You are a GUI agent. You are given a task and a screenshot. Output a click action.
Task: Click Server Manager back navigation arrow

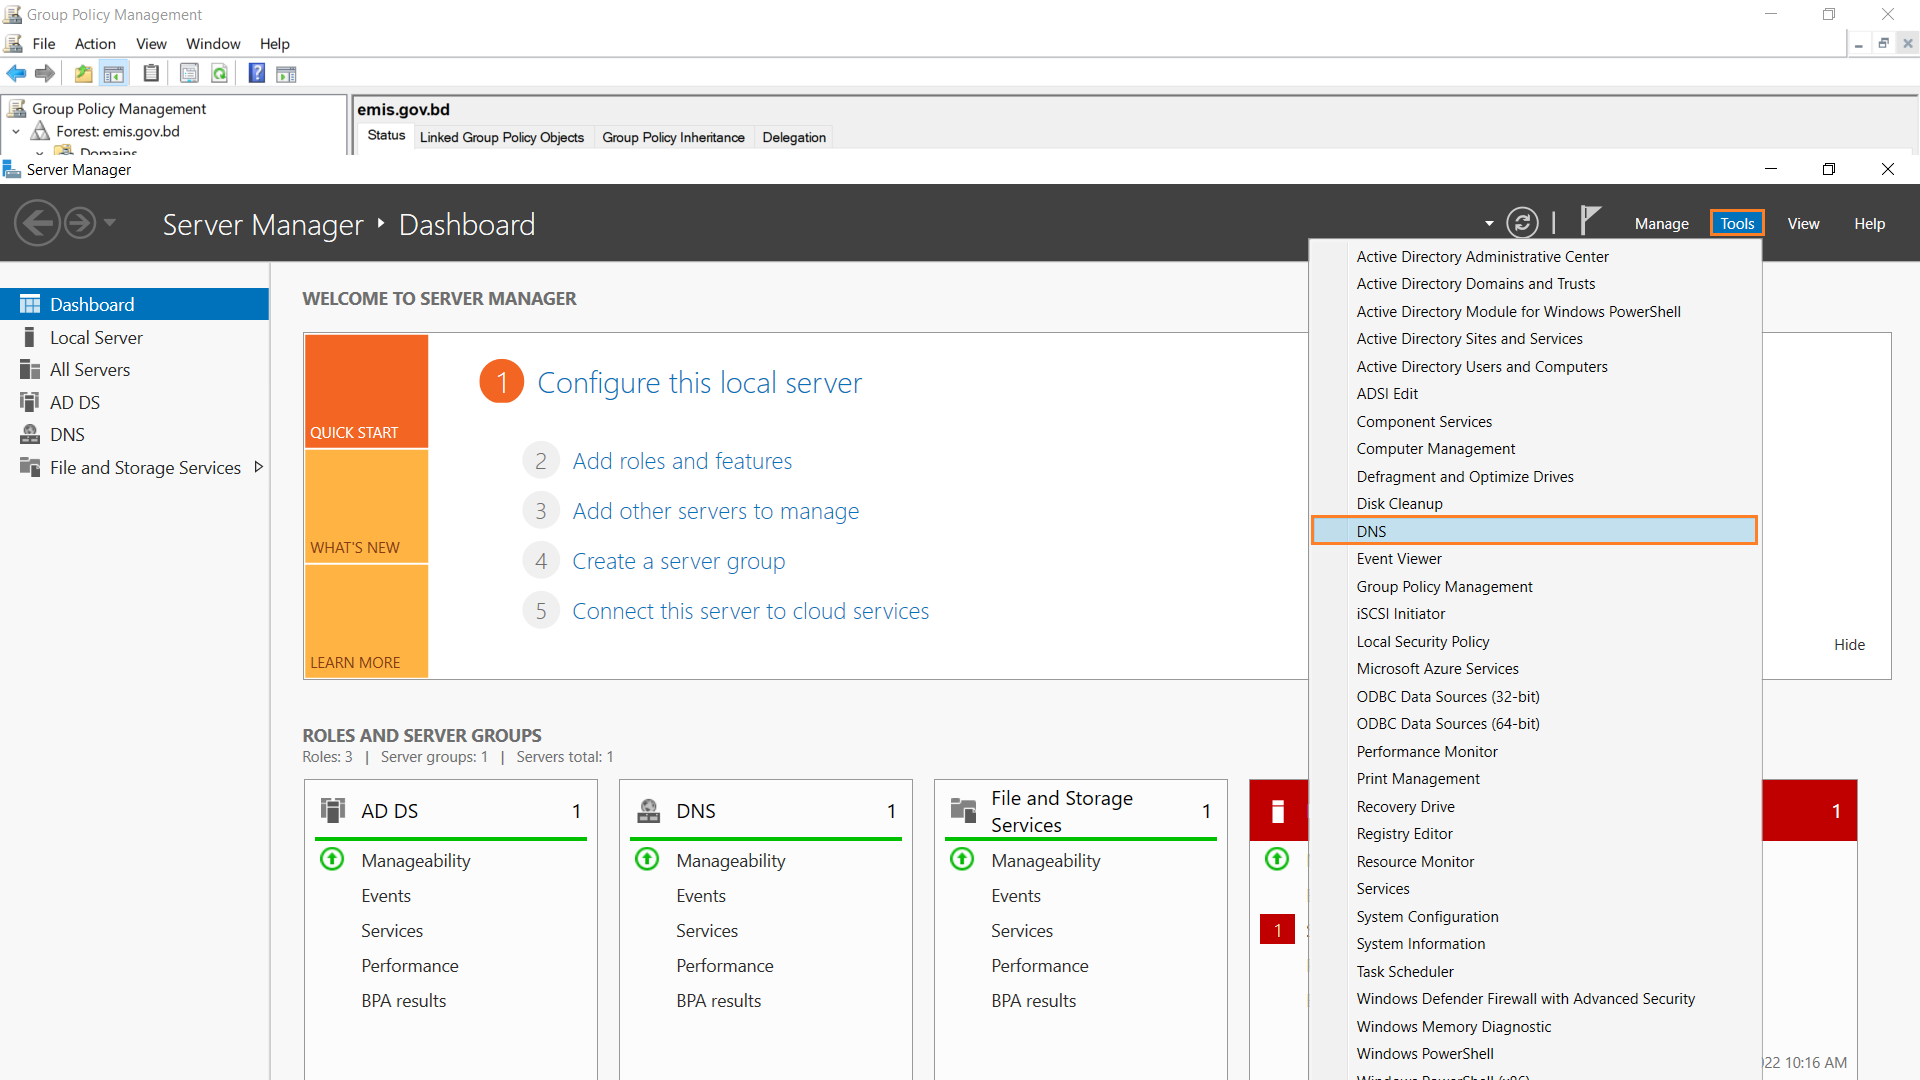38,223
